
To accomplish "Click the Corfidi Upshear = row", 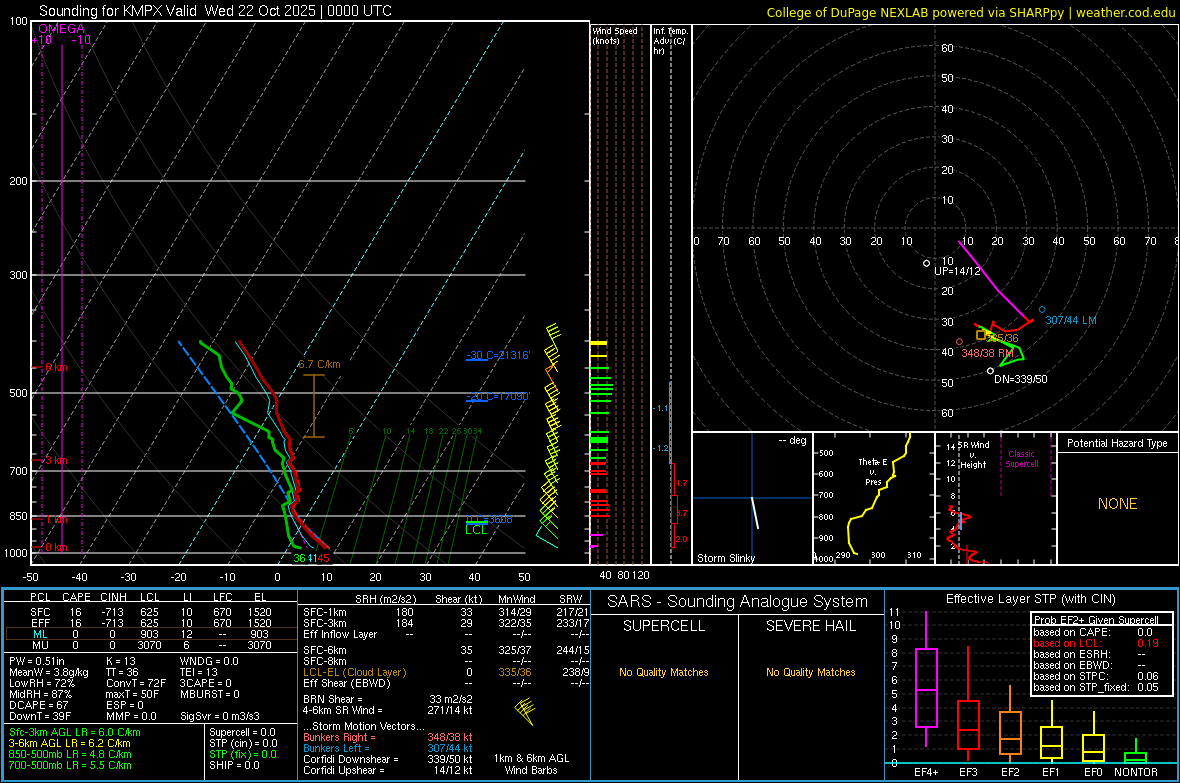I will 388,770.
